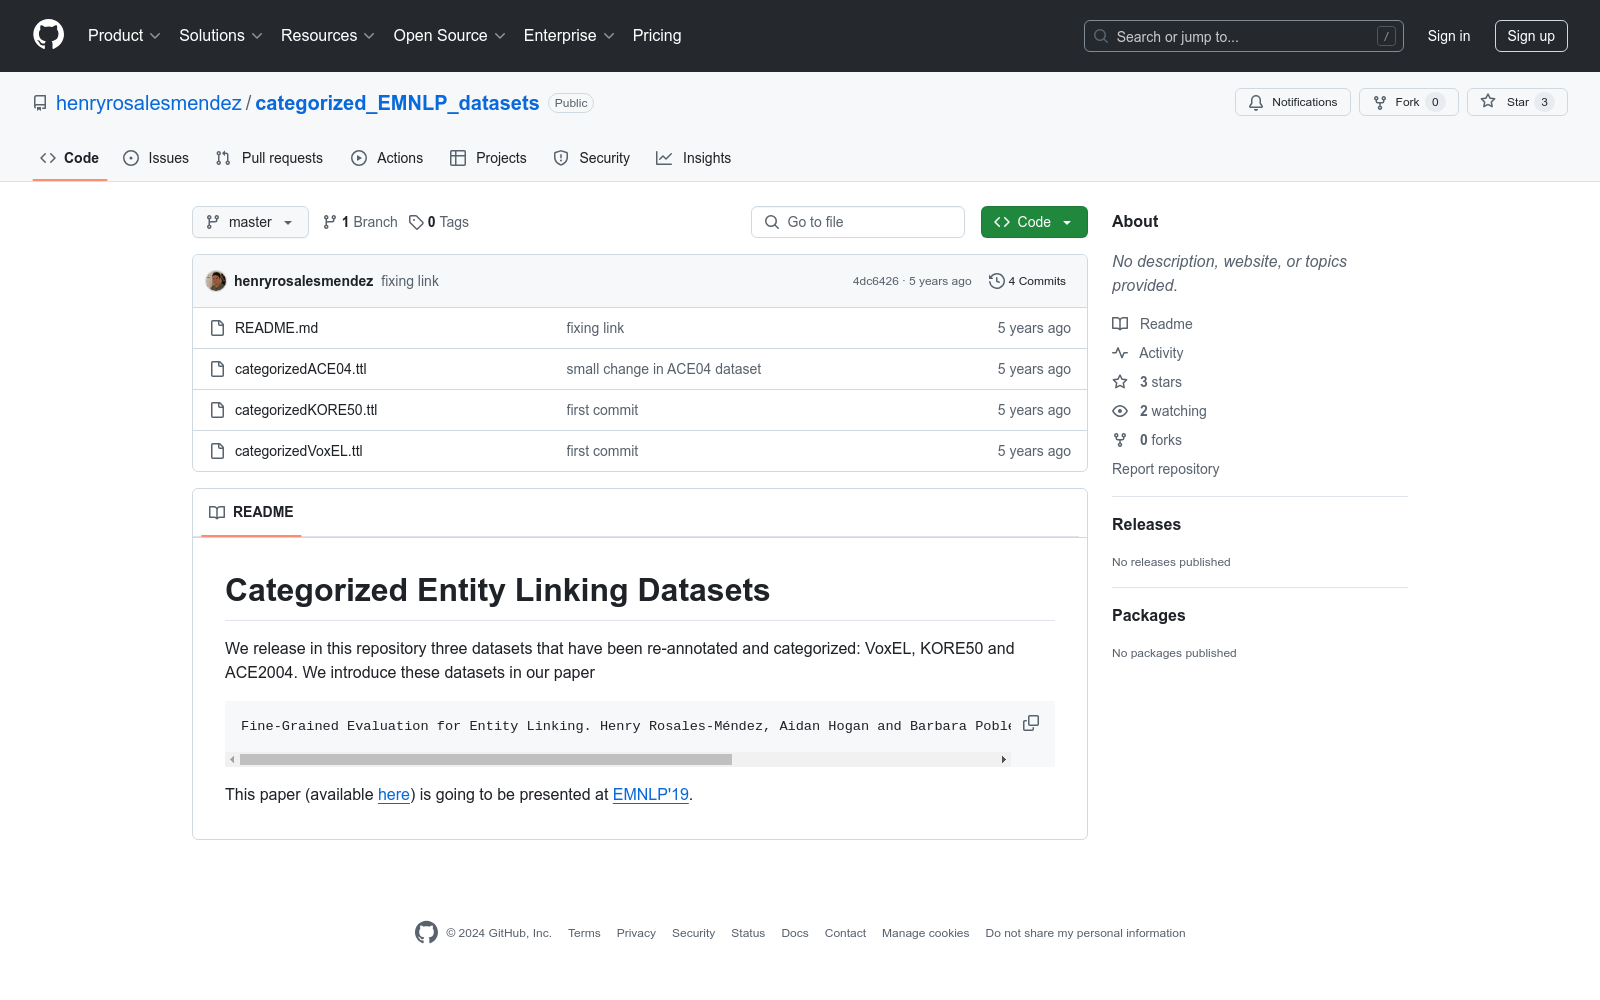1600x1000 pixels.
Task: Click Manage cookies in footer
Action: tap(925, 933)
